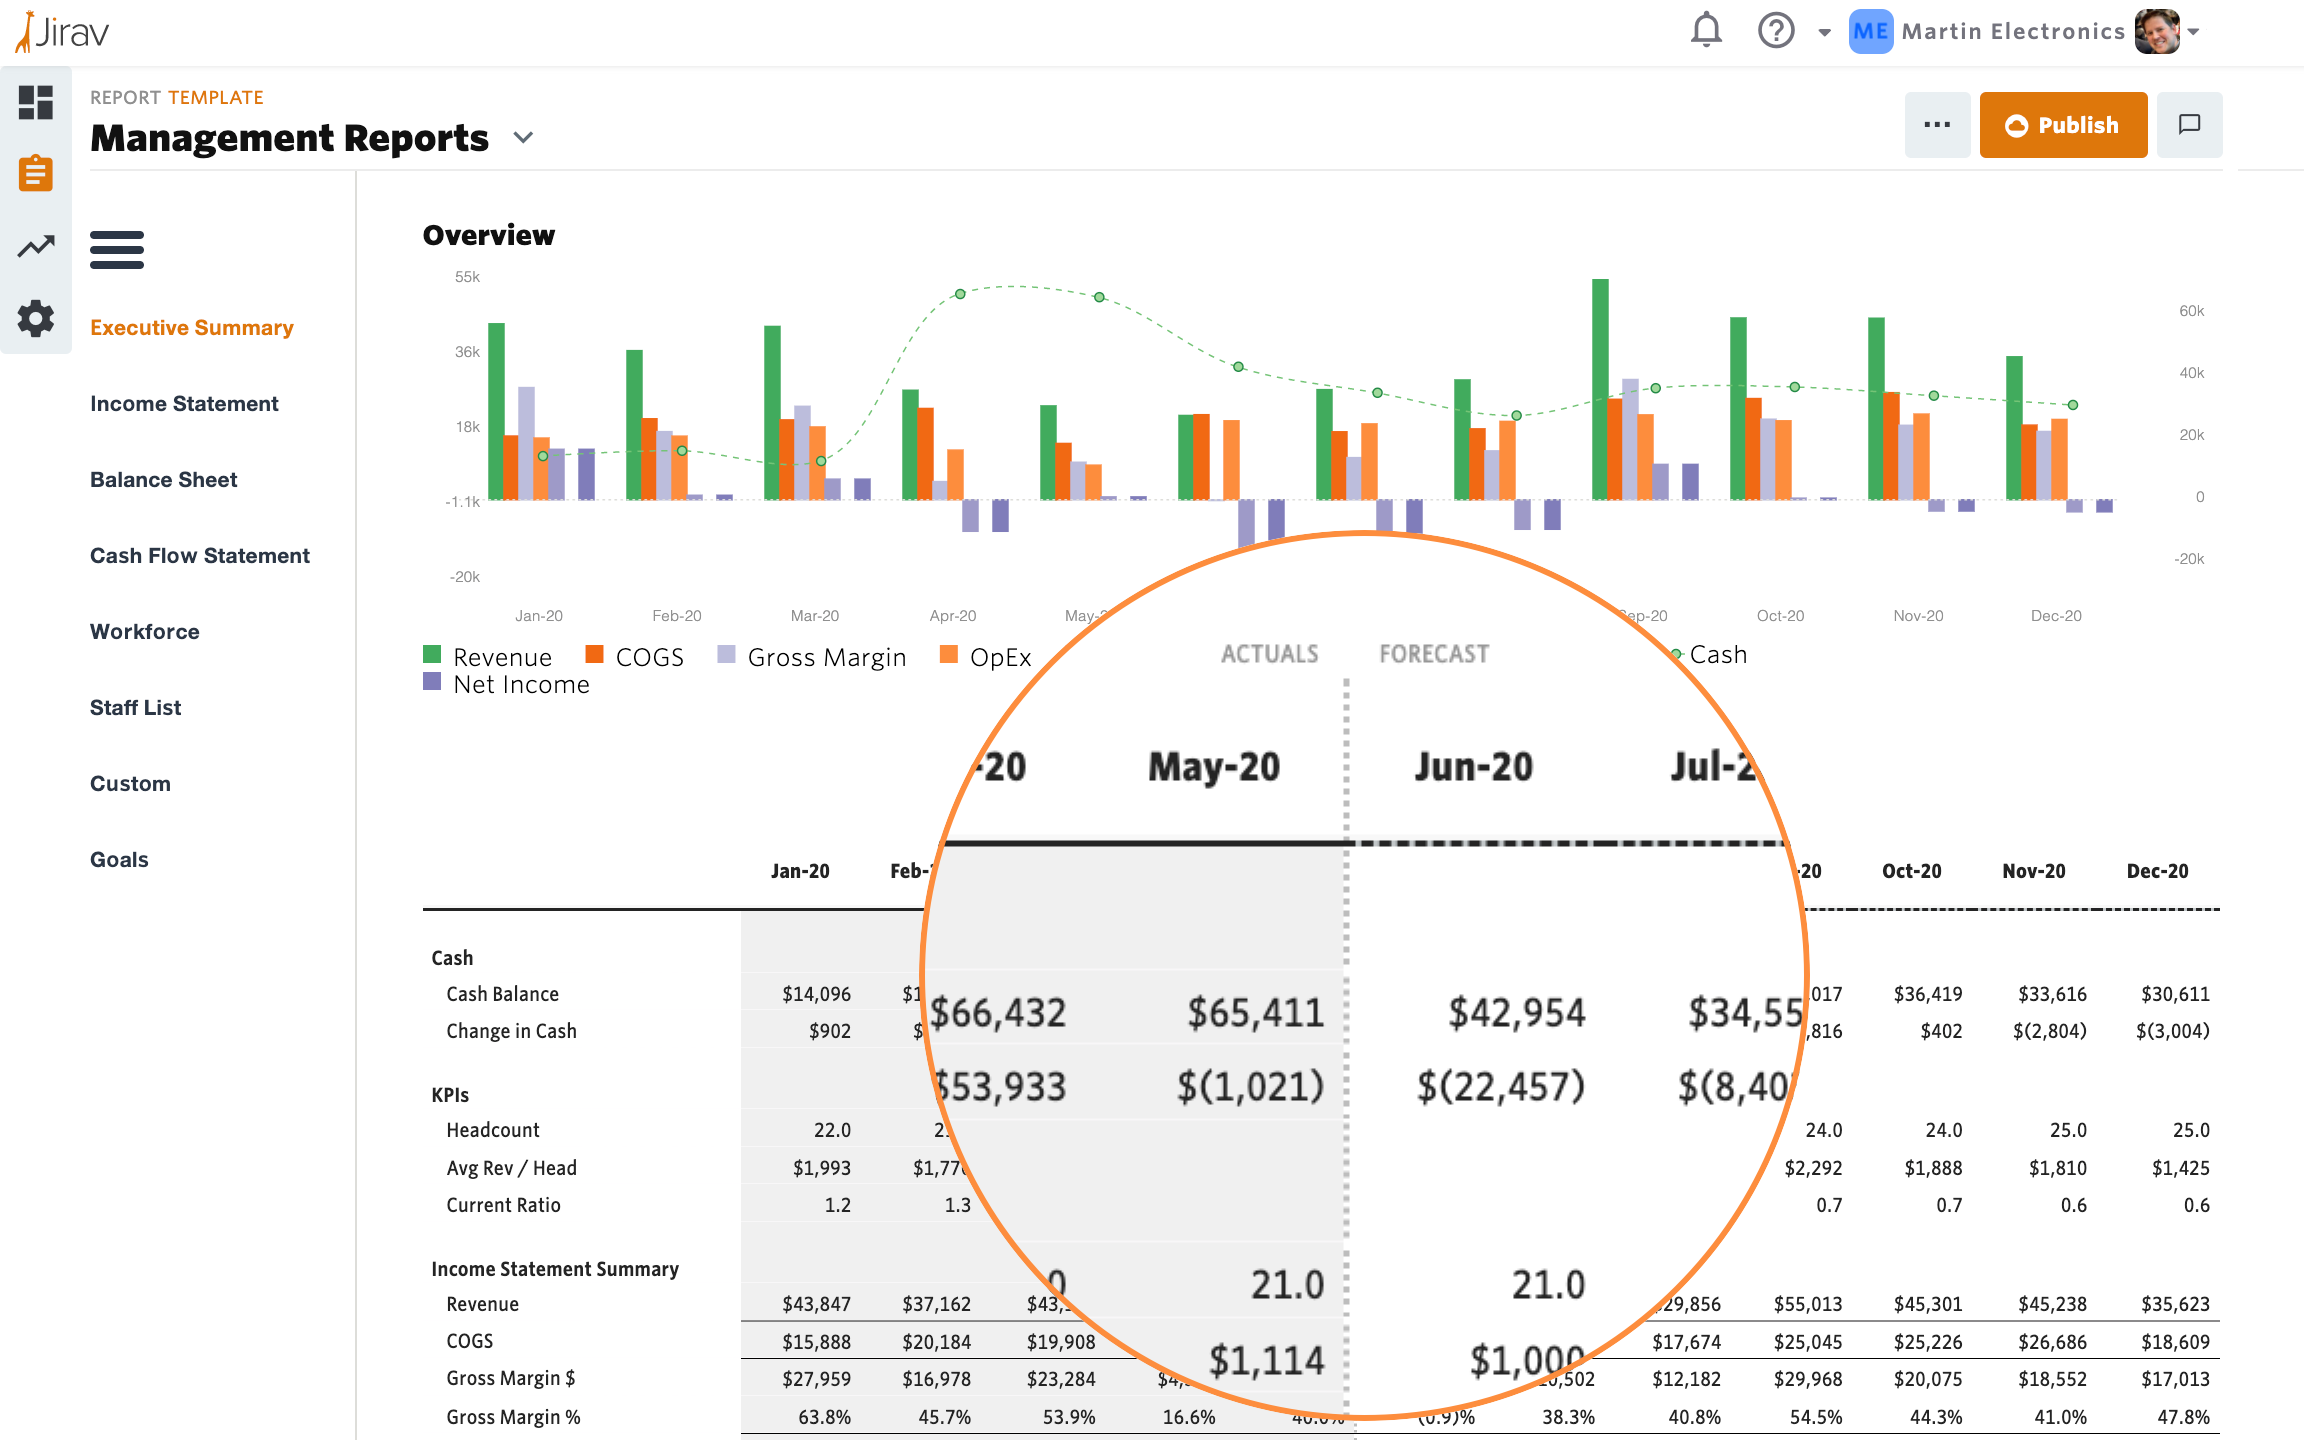Open the help question mark icon
The width and height of the screenshot is (2304, 1440).
[1776, 31]
